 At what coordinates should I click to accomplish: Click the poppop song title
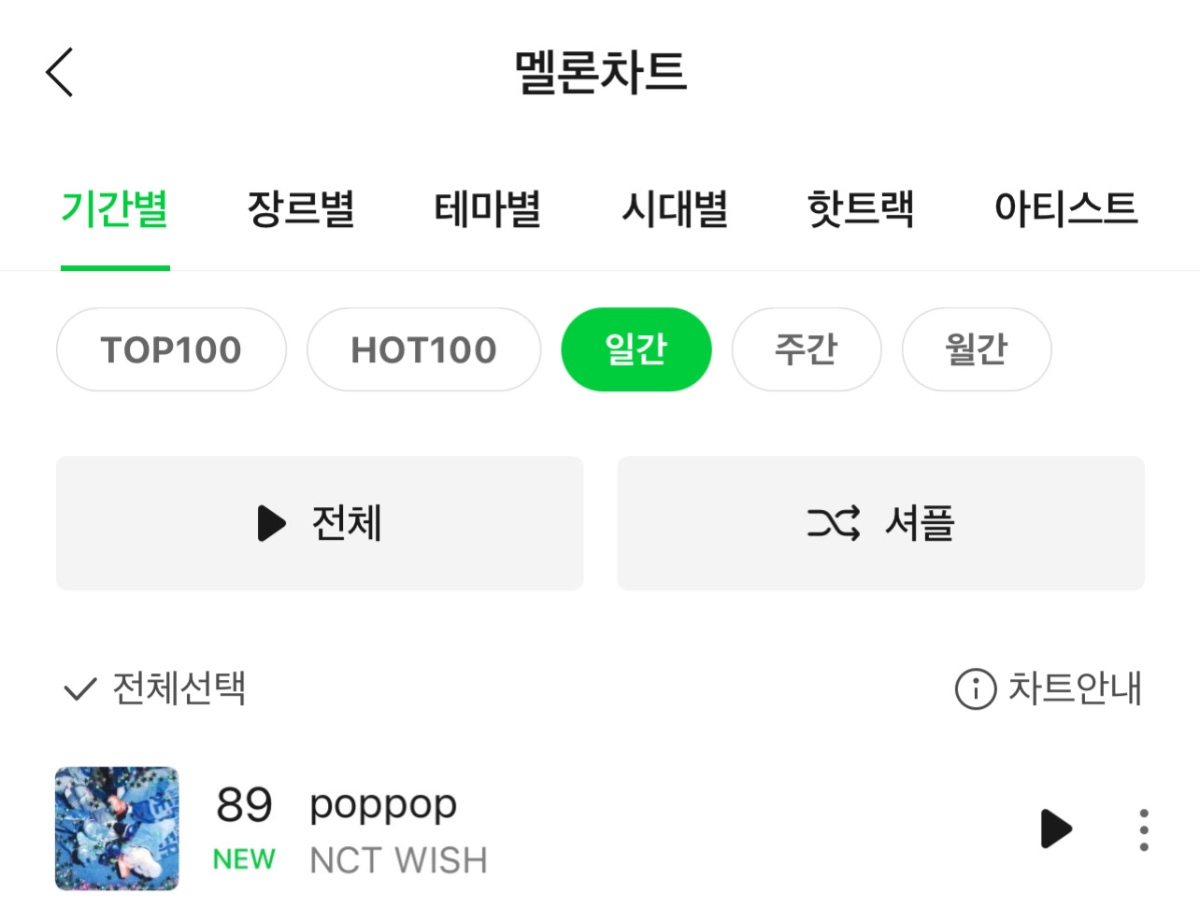tap(384, 805)
